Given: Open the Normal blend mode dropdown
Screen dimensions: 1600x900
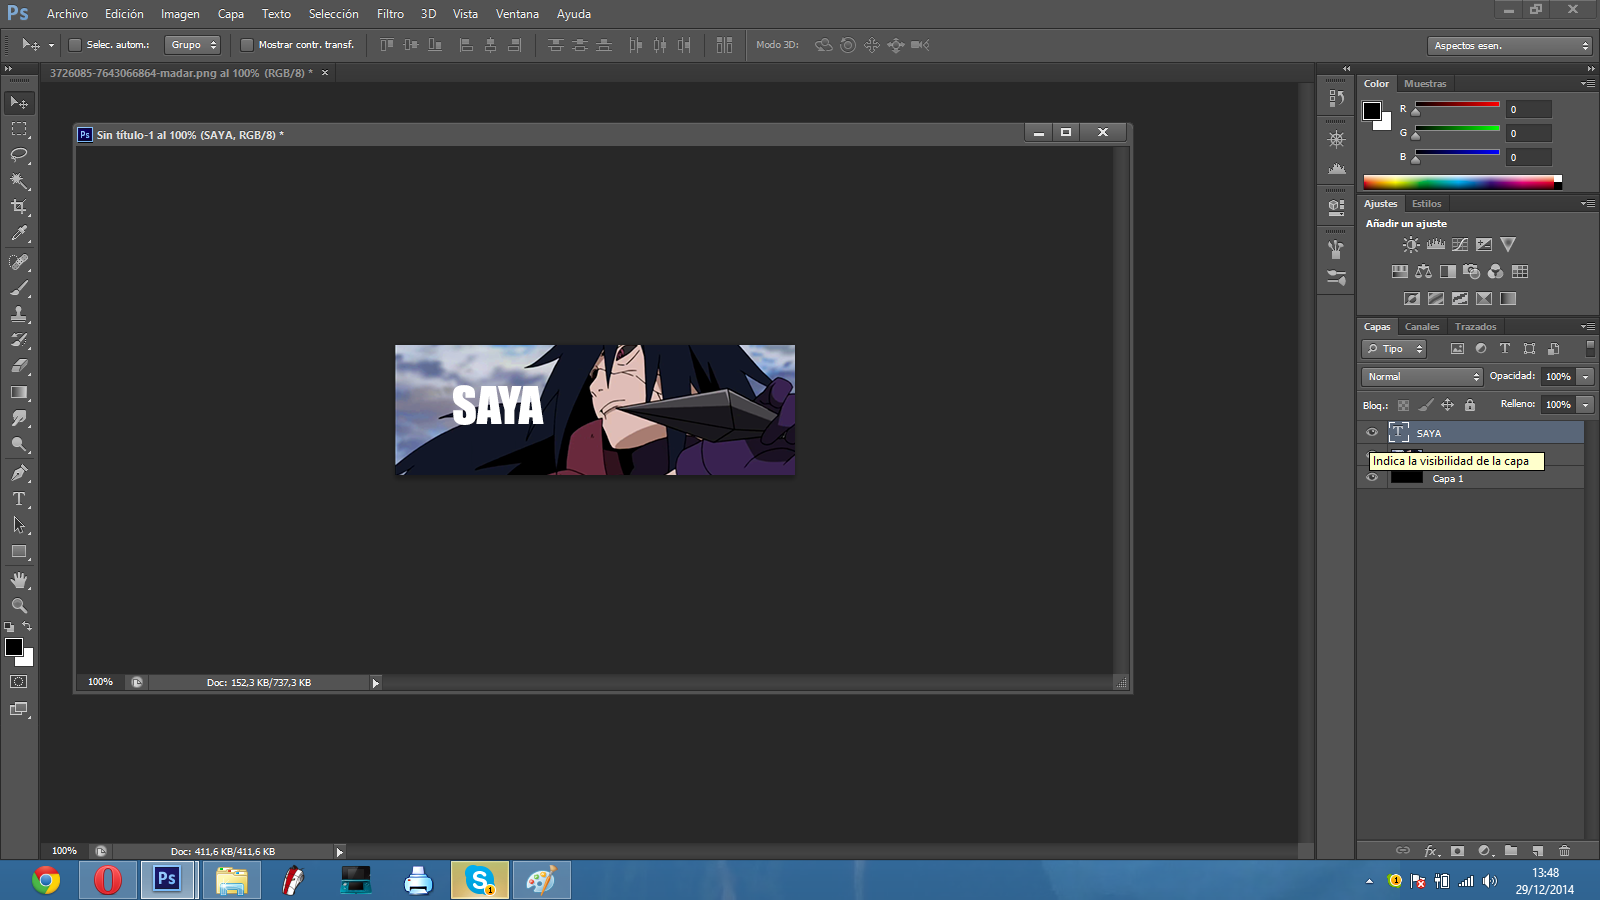Looking at the screenshot, I should click(x=1422, y=377).
